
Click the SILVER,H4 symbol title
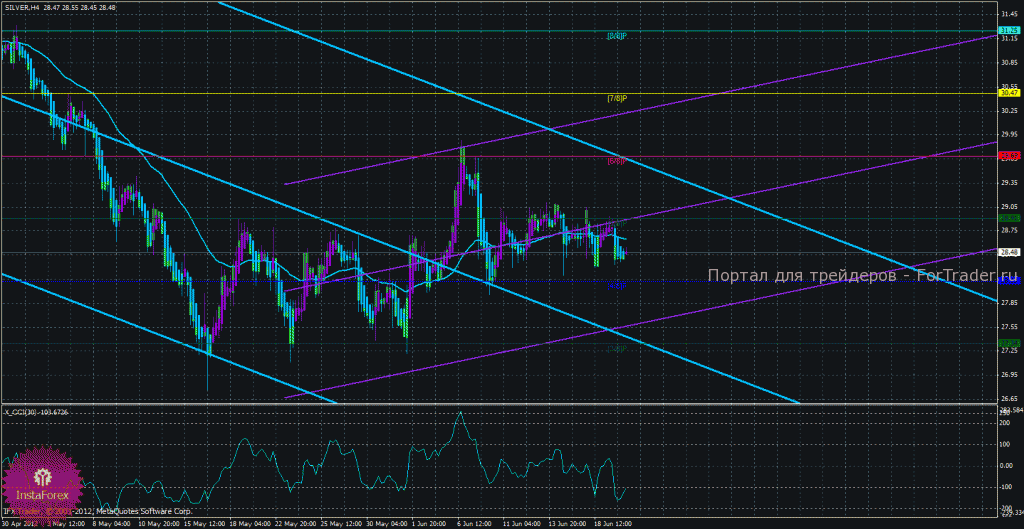pos(23,7)
